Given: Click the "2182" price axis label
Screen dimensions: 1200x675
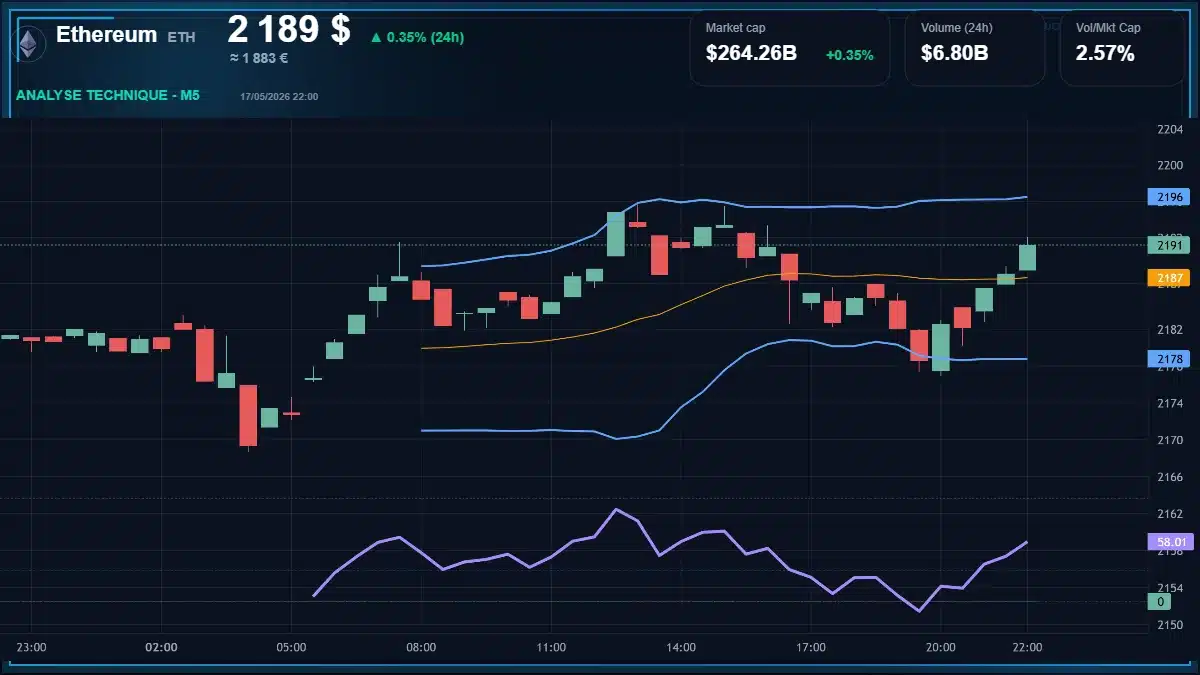Looking at the screenshot, I should click(x=1169, y=330).
